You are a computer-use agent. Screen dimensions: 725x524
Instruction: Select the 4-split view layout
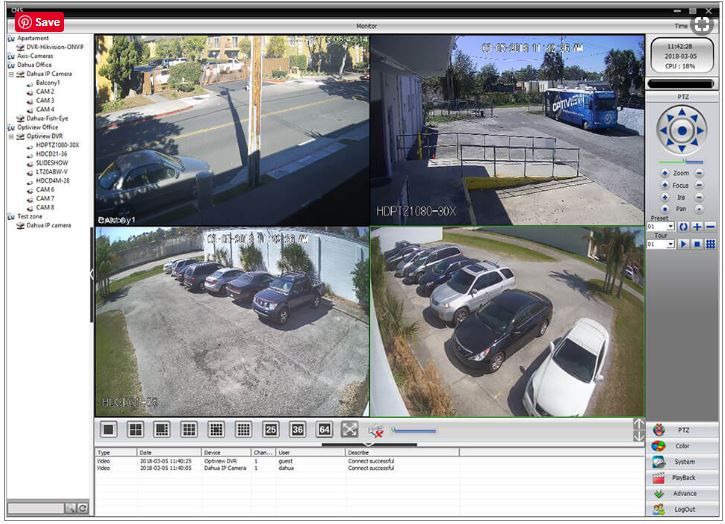coord(135,429)
